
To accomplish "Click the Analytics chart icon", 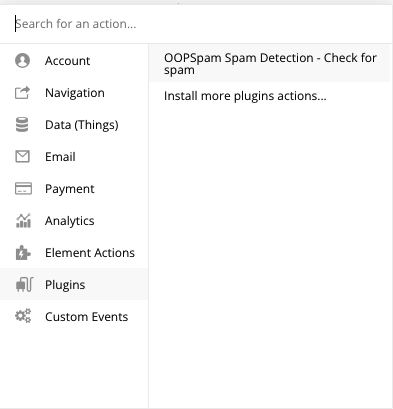I will coord(23,221).
